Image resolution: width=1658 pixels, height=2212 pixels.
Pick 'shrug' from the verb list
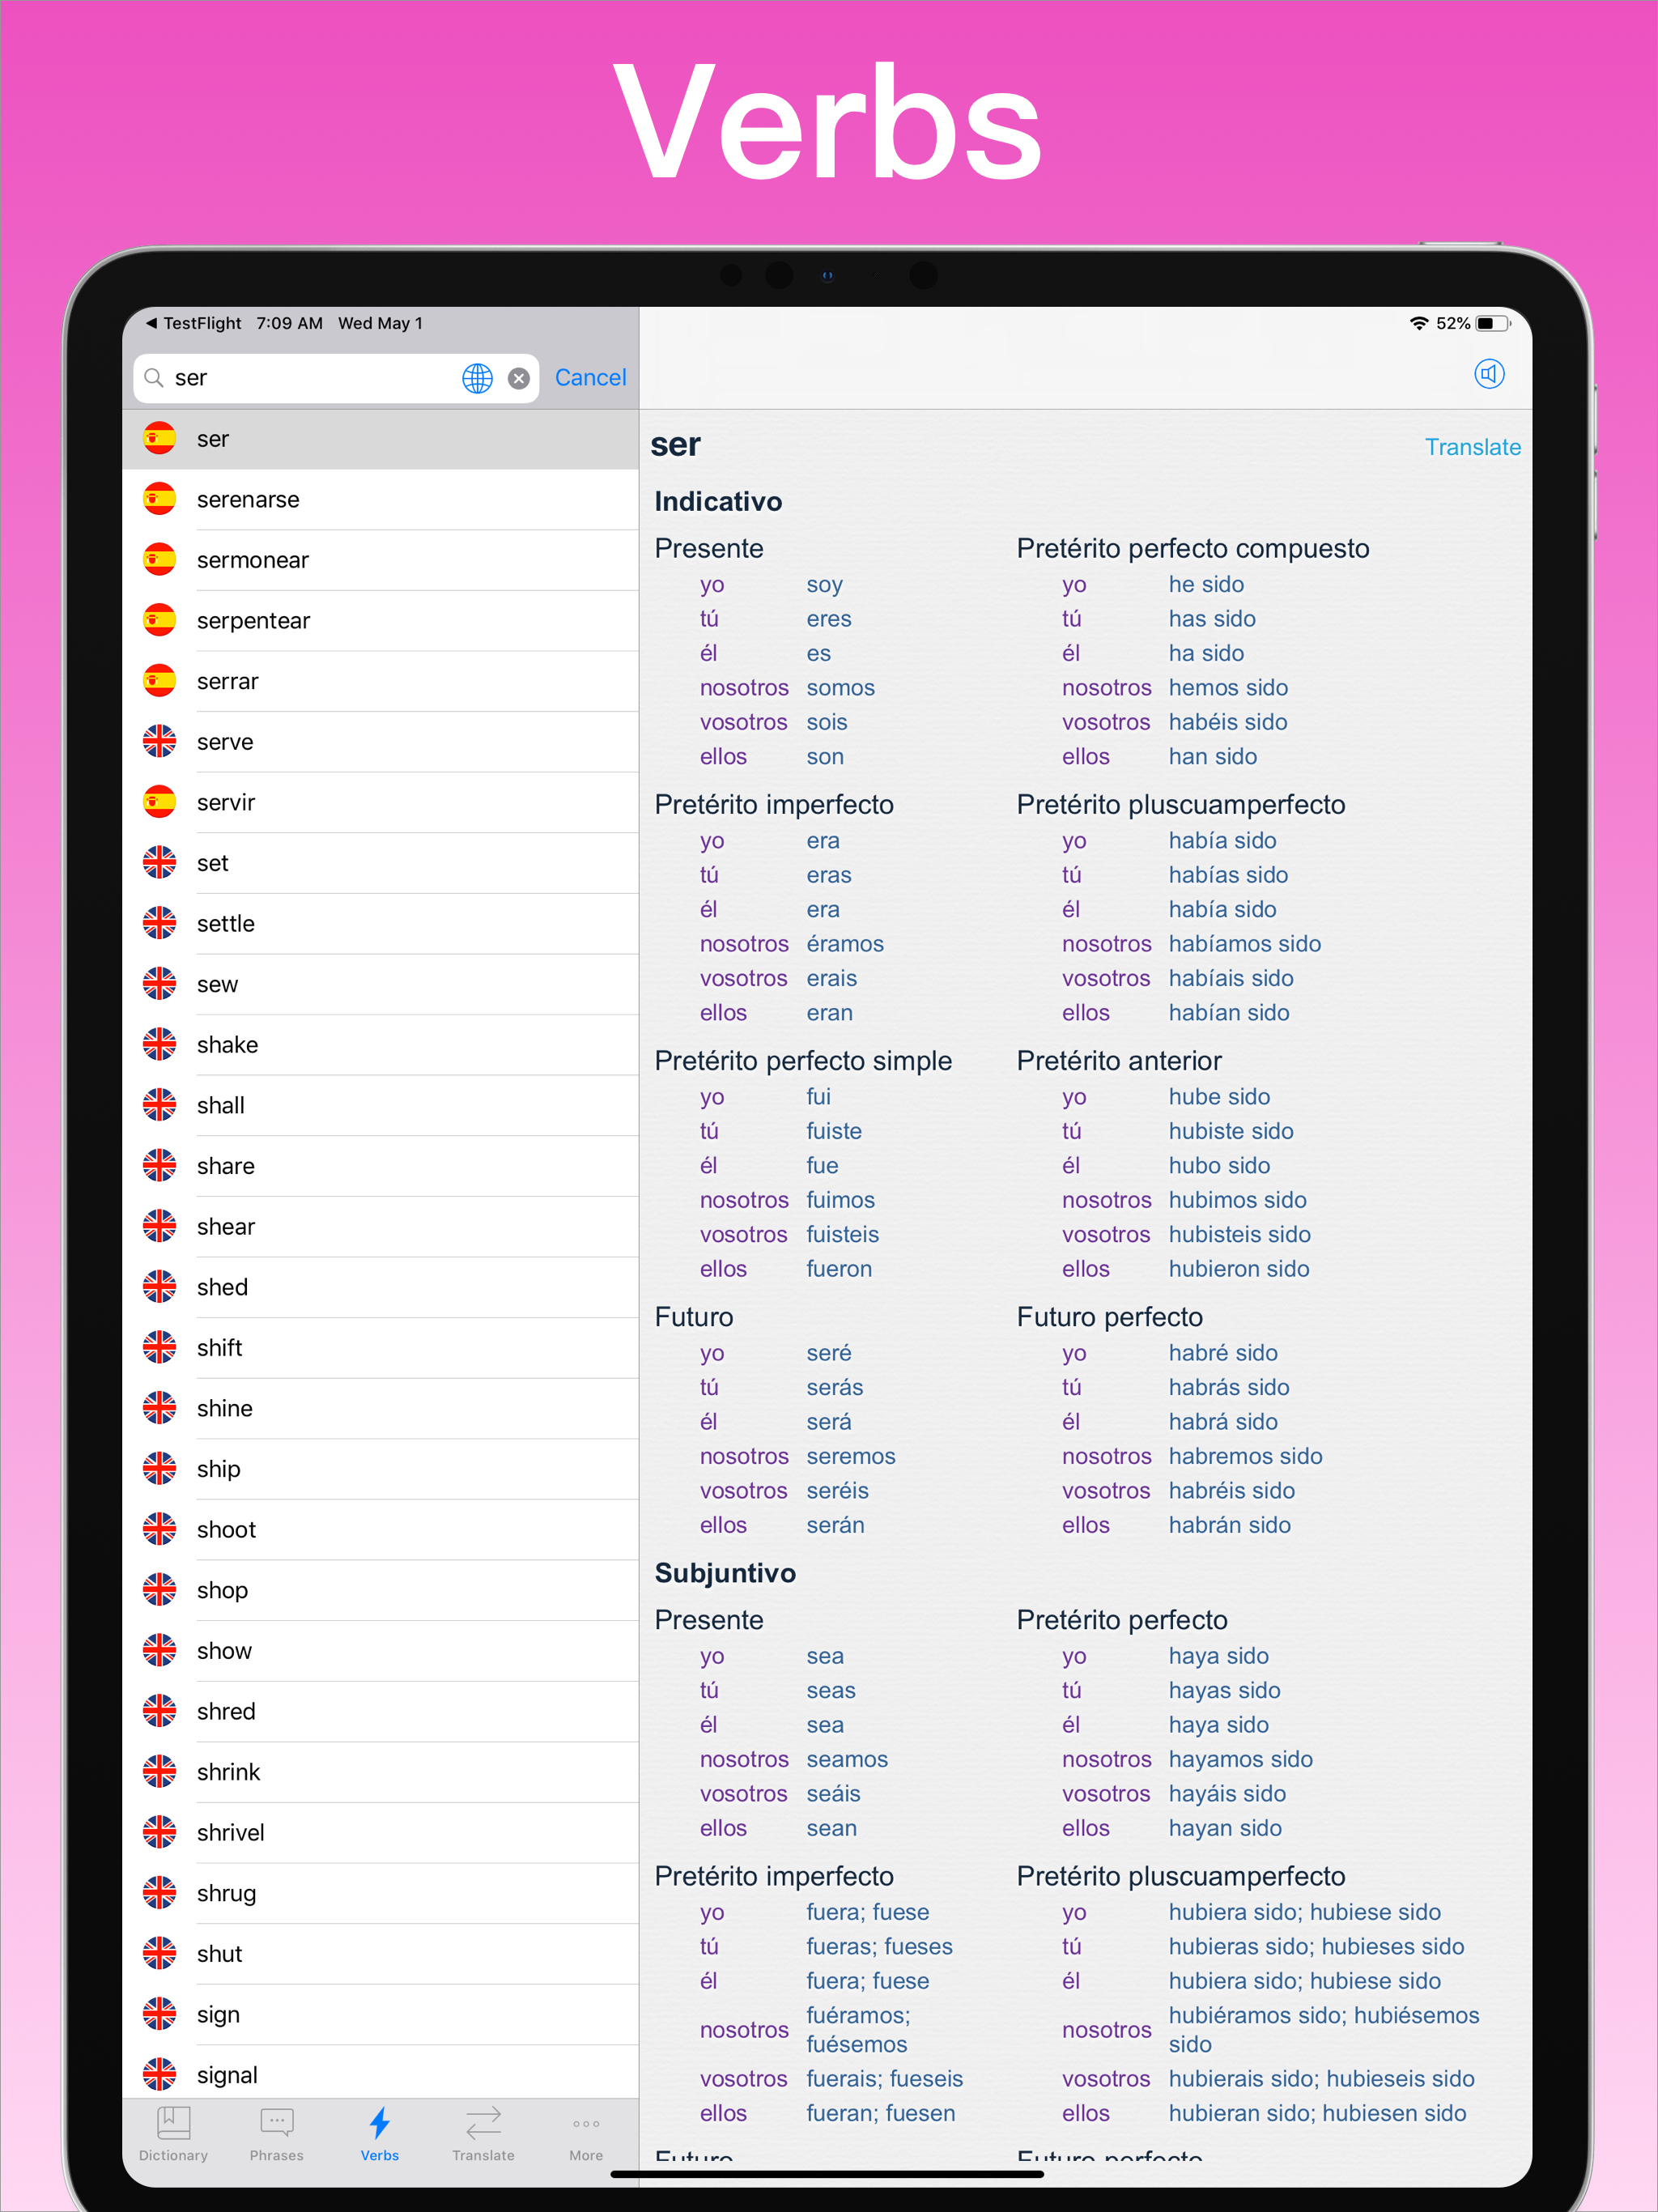click(x=225, y=1892)
